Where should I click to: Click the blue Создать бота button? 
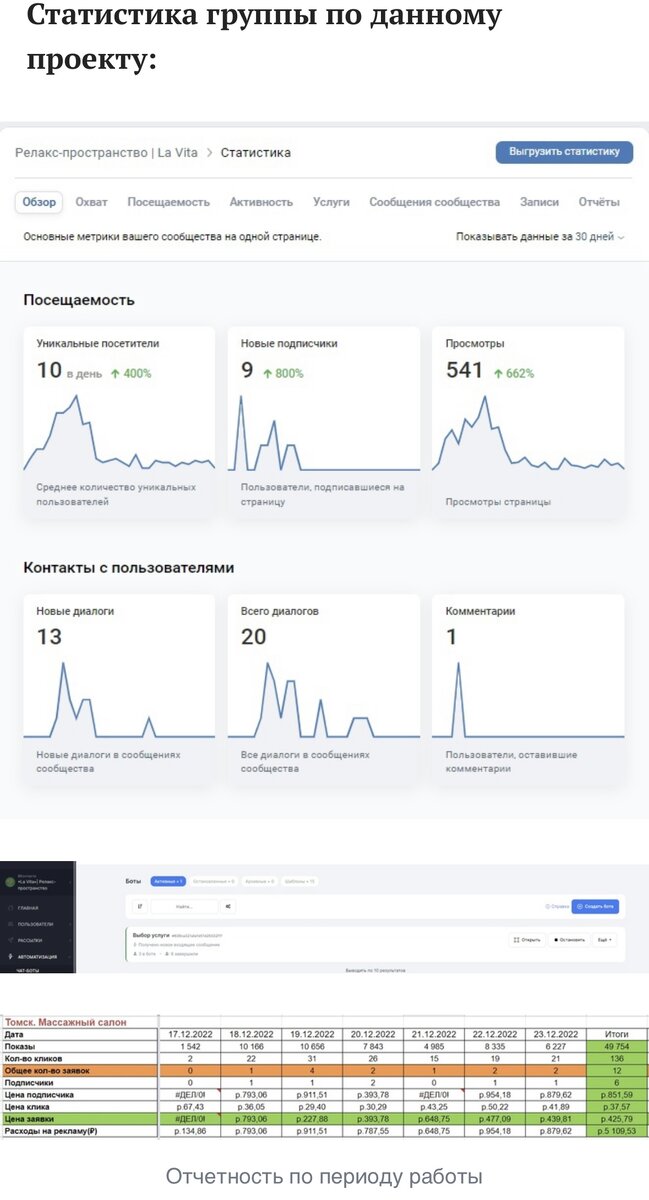[x=595, y=906]
